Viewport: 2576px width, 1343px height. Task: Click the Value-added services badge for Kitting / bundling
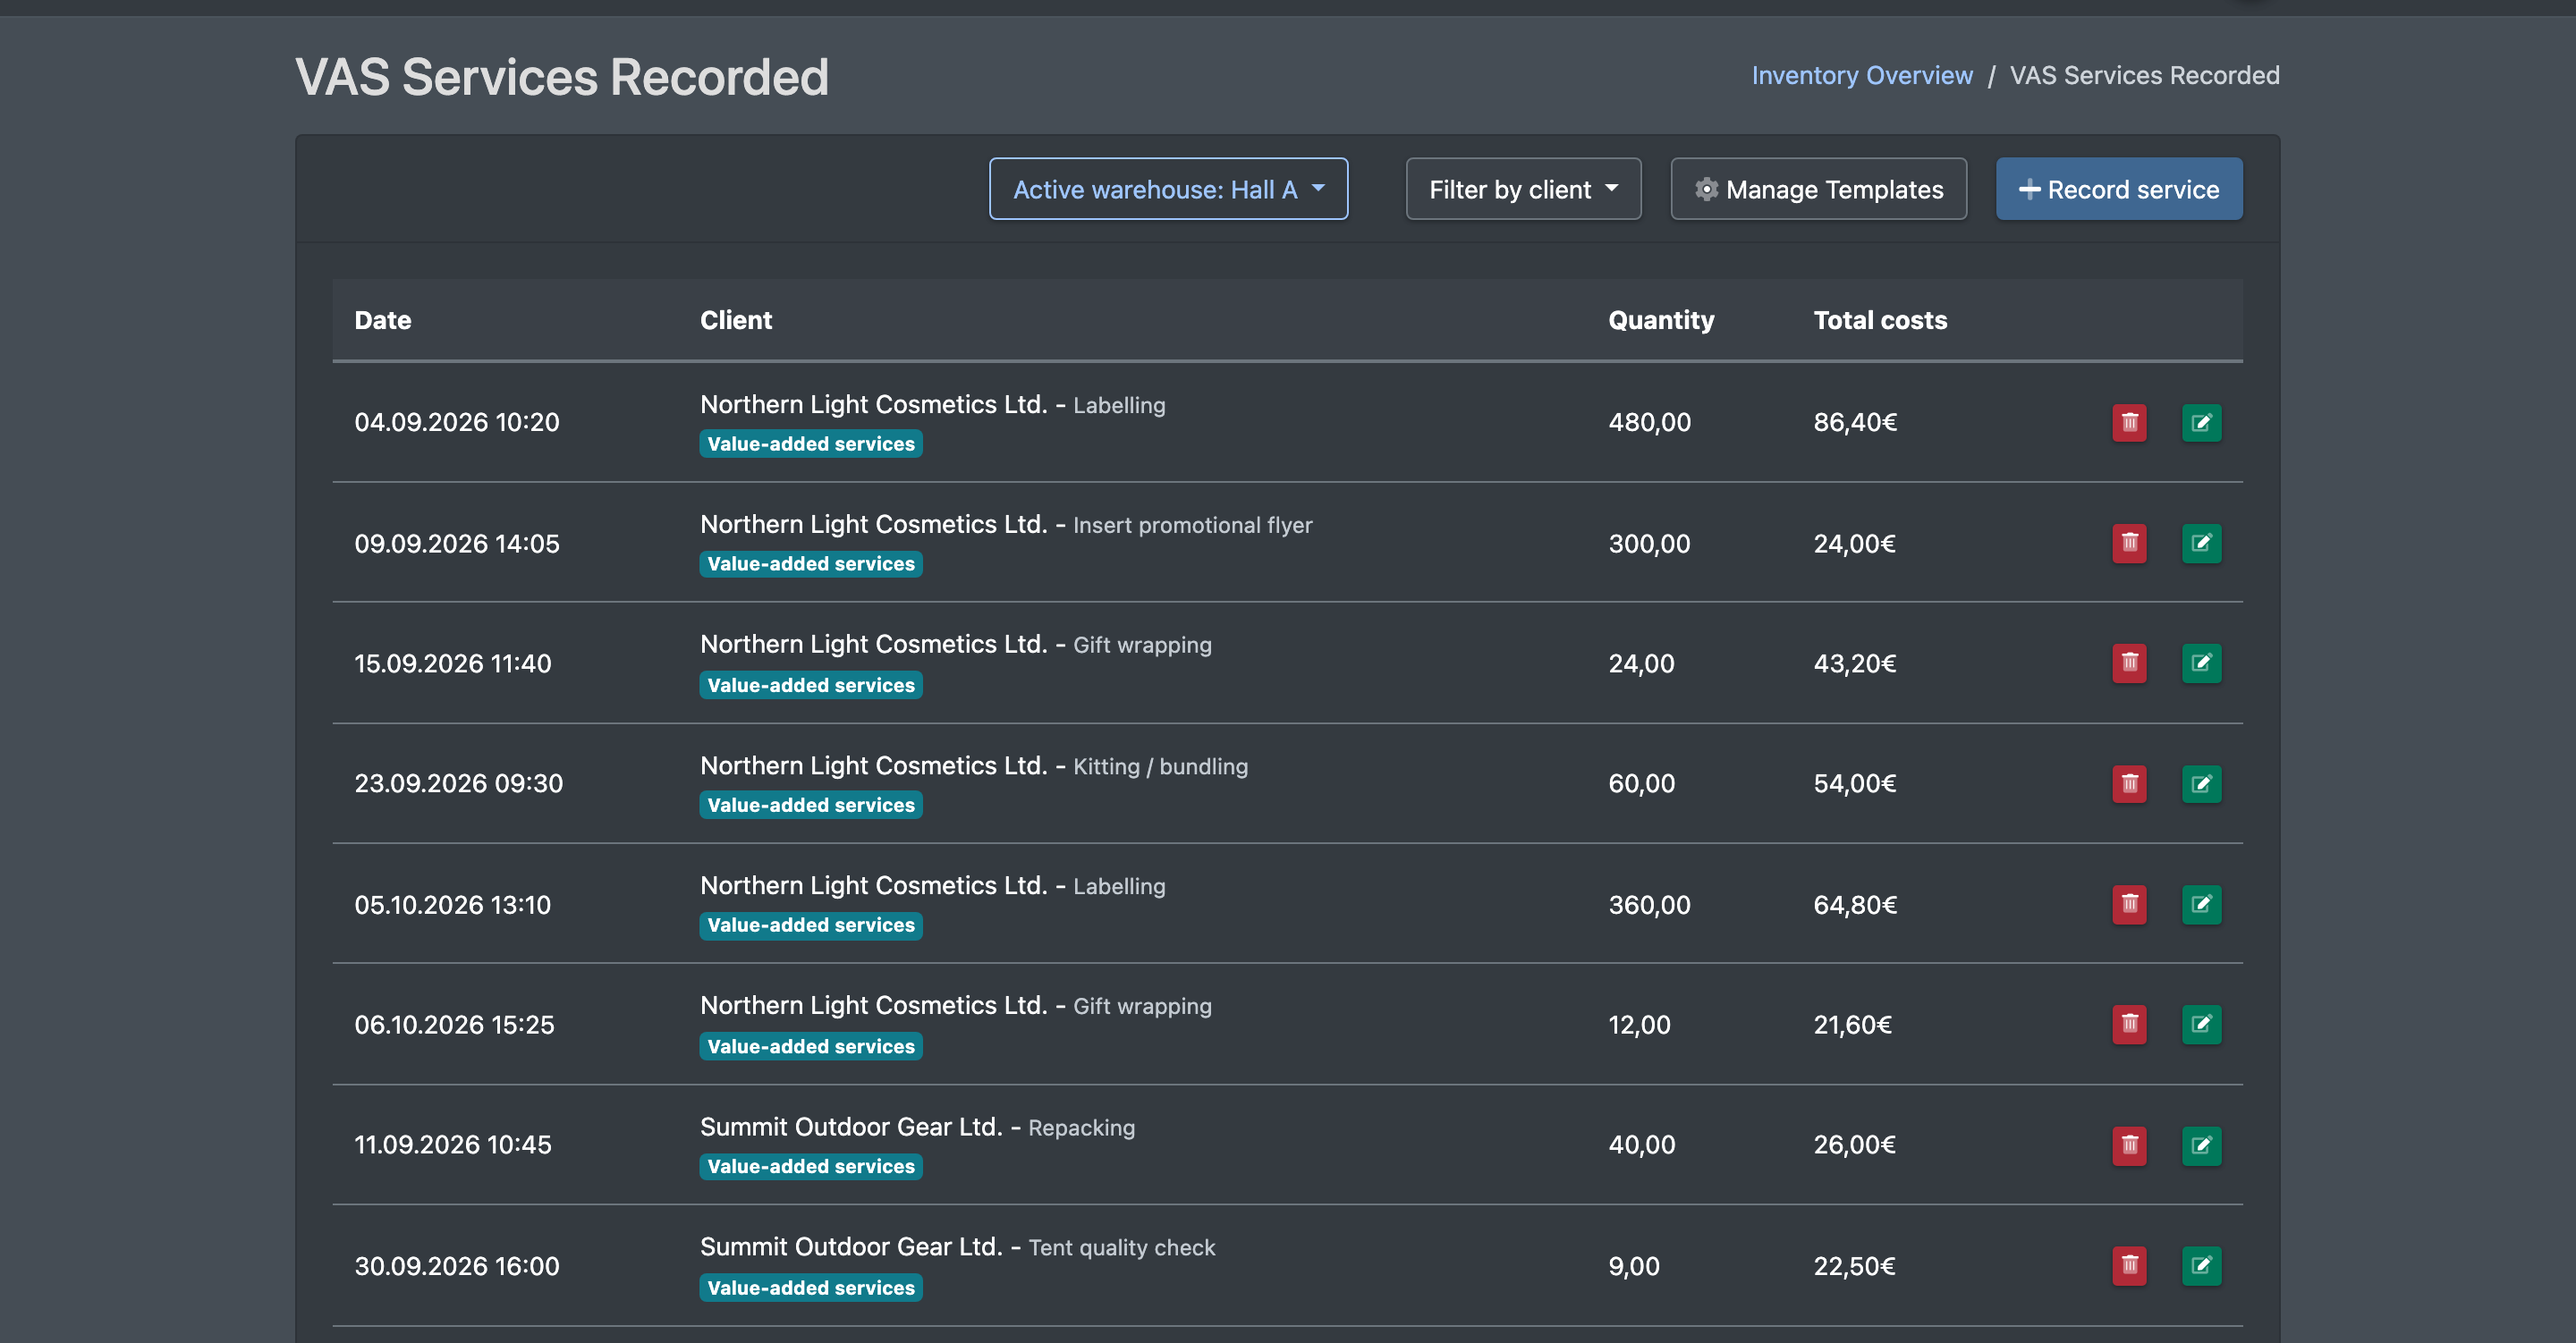click(811, 805)
